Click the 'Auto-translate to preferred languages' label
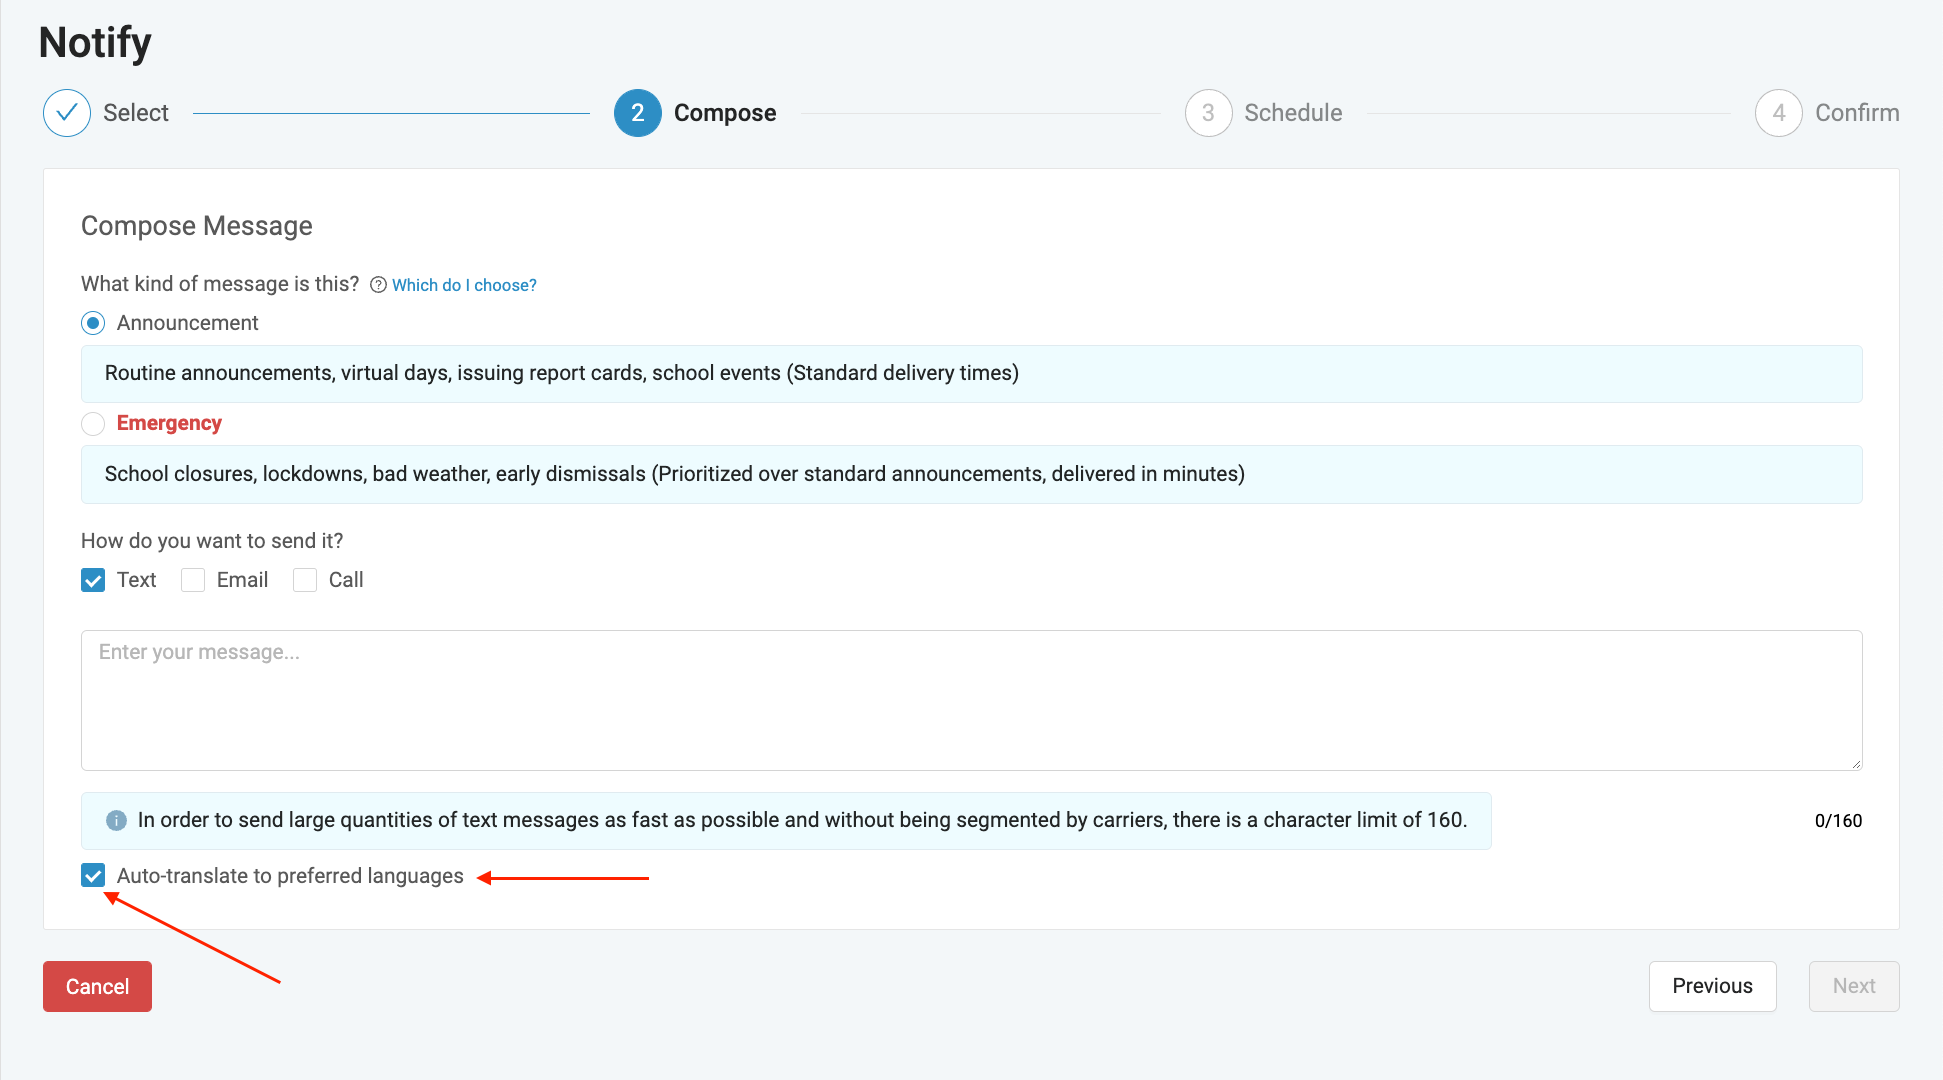Image resolution: width=1943 pixels, height=1080 pixels. (x=290, y=876)
